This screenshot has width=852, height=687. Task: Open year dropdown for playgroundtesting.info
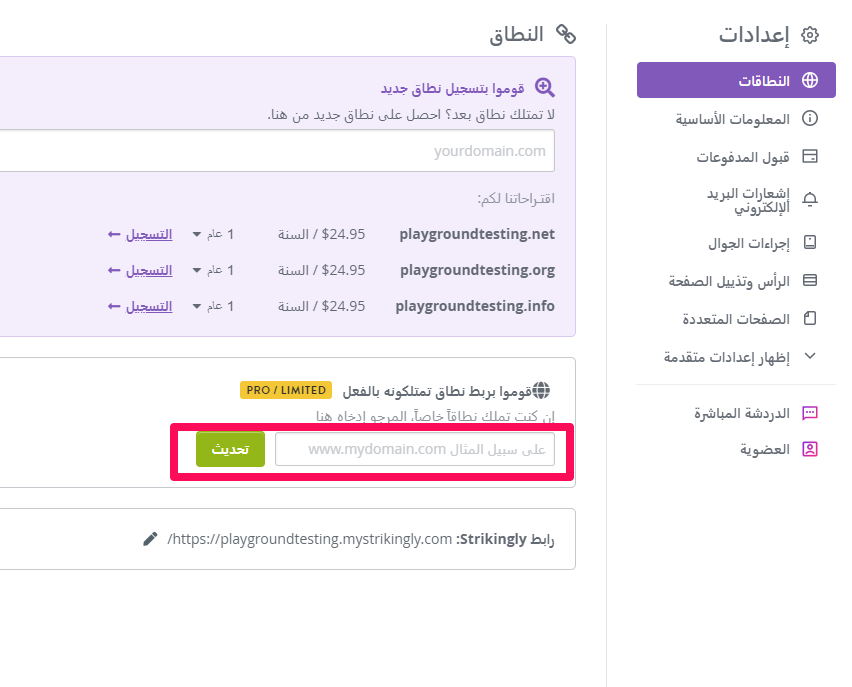click(x=212, y=306)
